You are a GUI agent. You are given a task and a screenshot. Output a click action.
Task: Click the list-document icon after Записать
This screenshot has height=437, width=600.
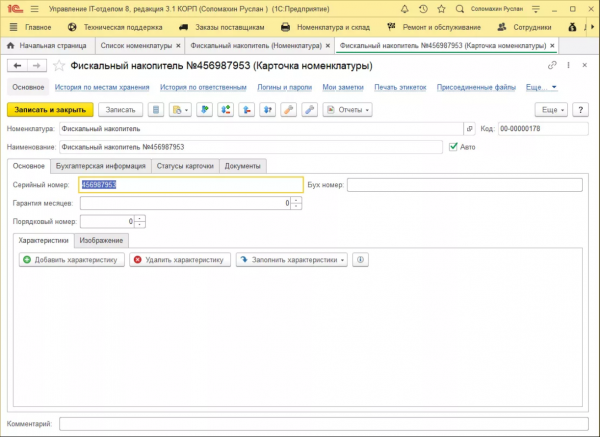tap(156, 110)
